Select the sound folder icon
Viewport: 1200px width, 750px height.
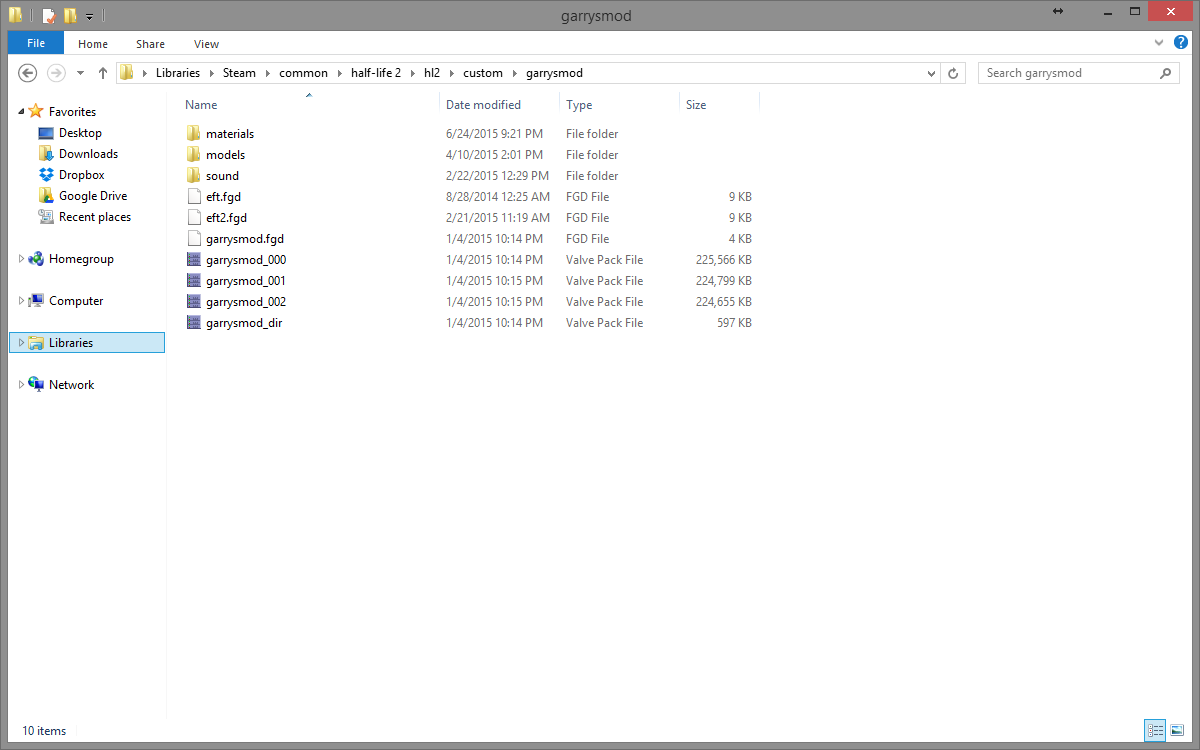point(194,176)
